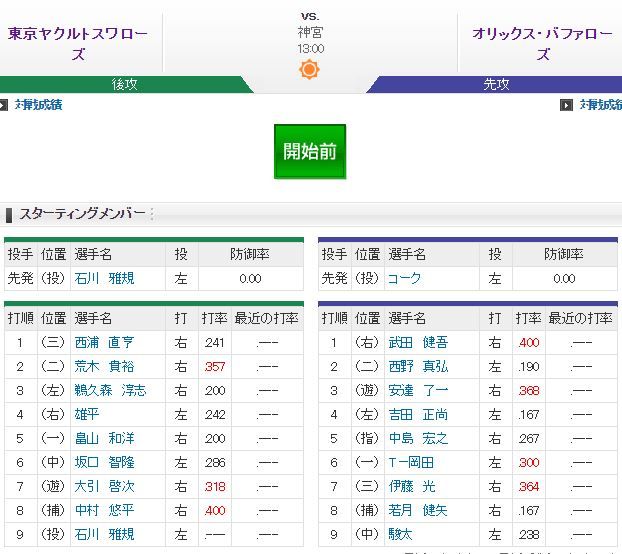622x554 pixels.
Task: Click the 13:00 start time
Action: point(311,49)
